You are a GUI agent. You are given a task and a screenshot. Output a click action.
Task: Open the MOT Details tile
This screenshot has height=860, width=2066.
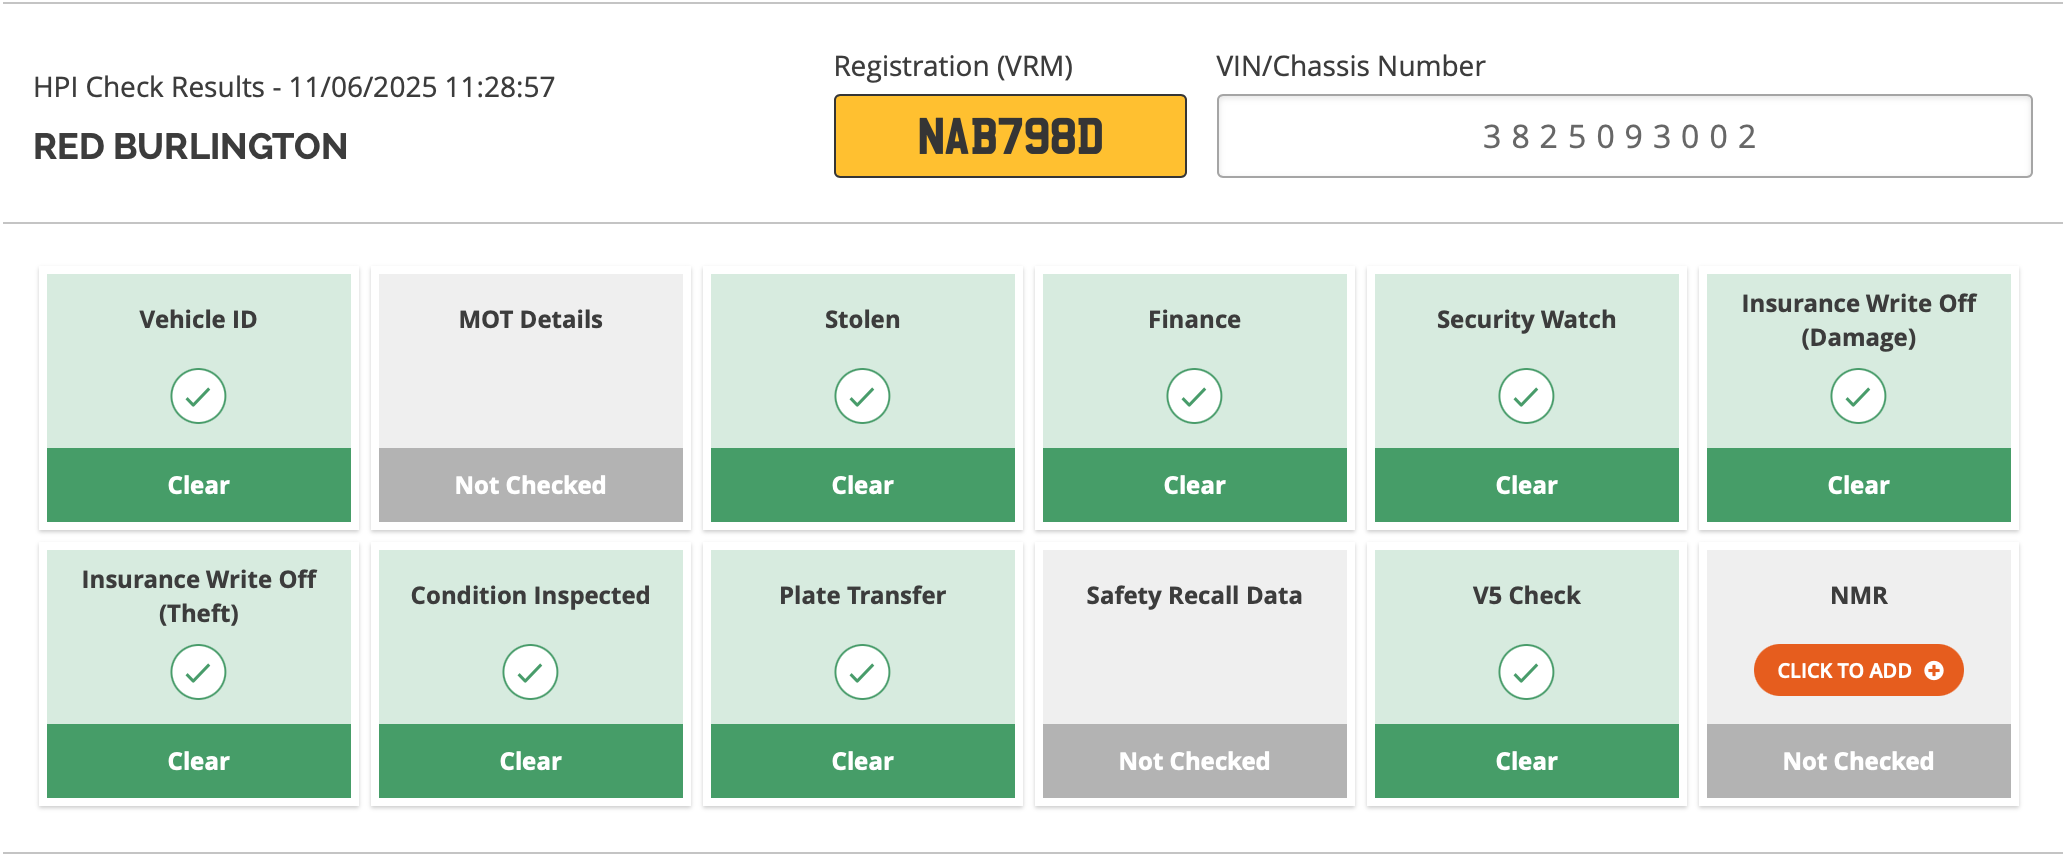[530, 398]
